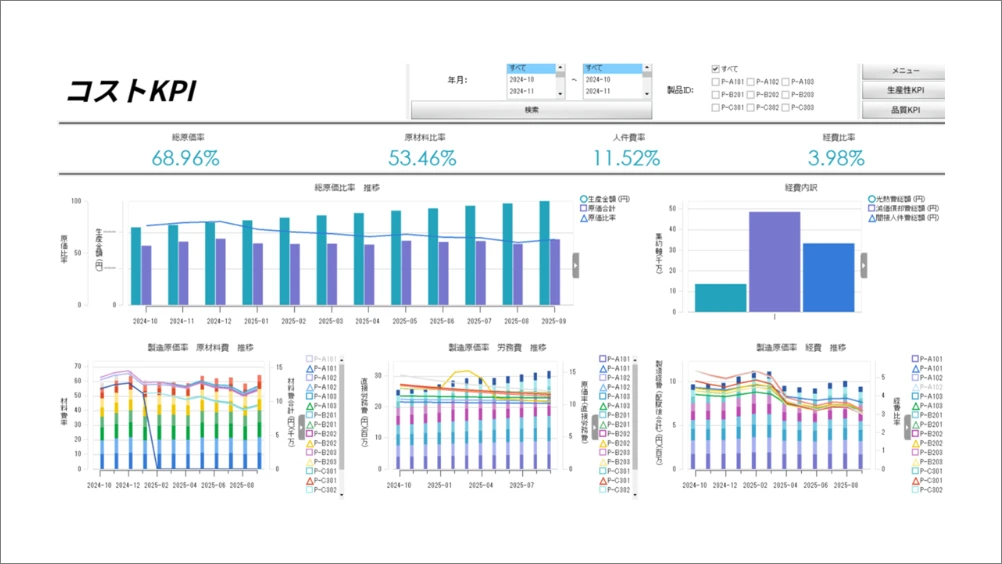Switch to the 生産性KPI page
Viewport: 1002px width, 564px height.
point(904,91)
